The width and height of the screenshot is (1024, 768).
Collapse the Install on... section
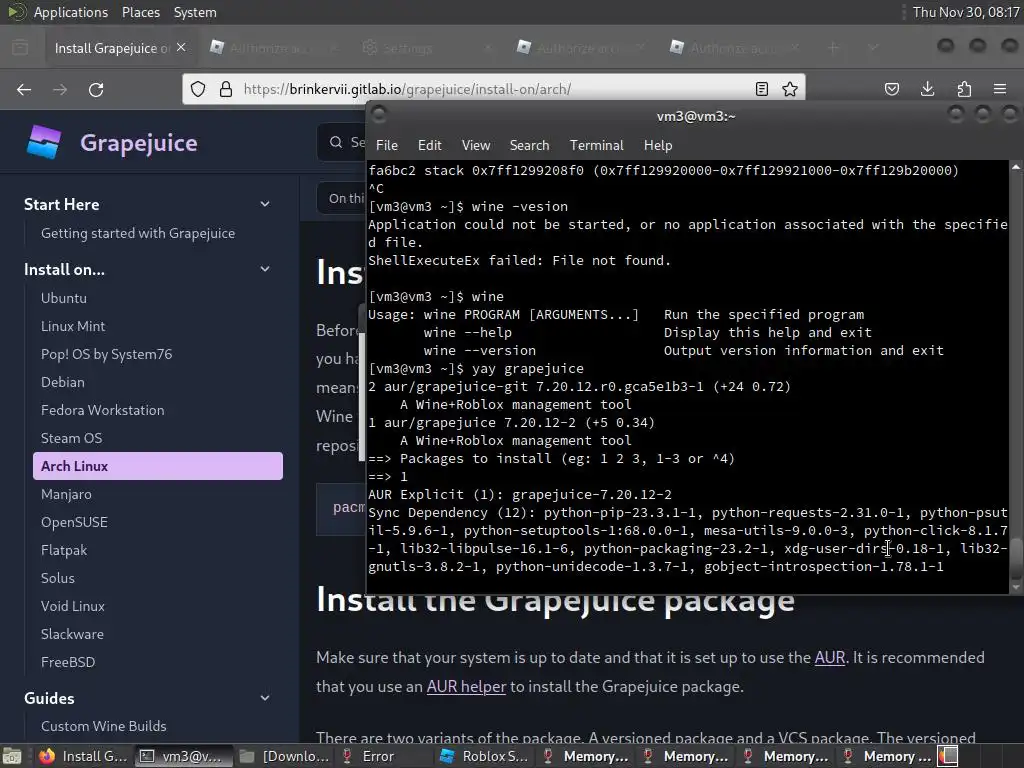point(265,269)
